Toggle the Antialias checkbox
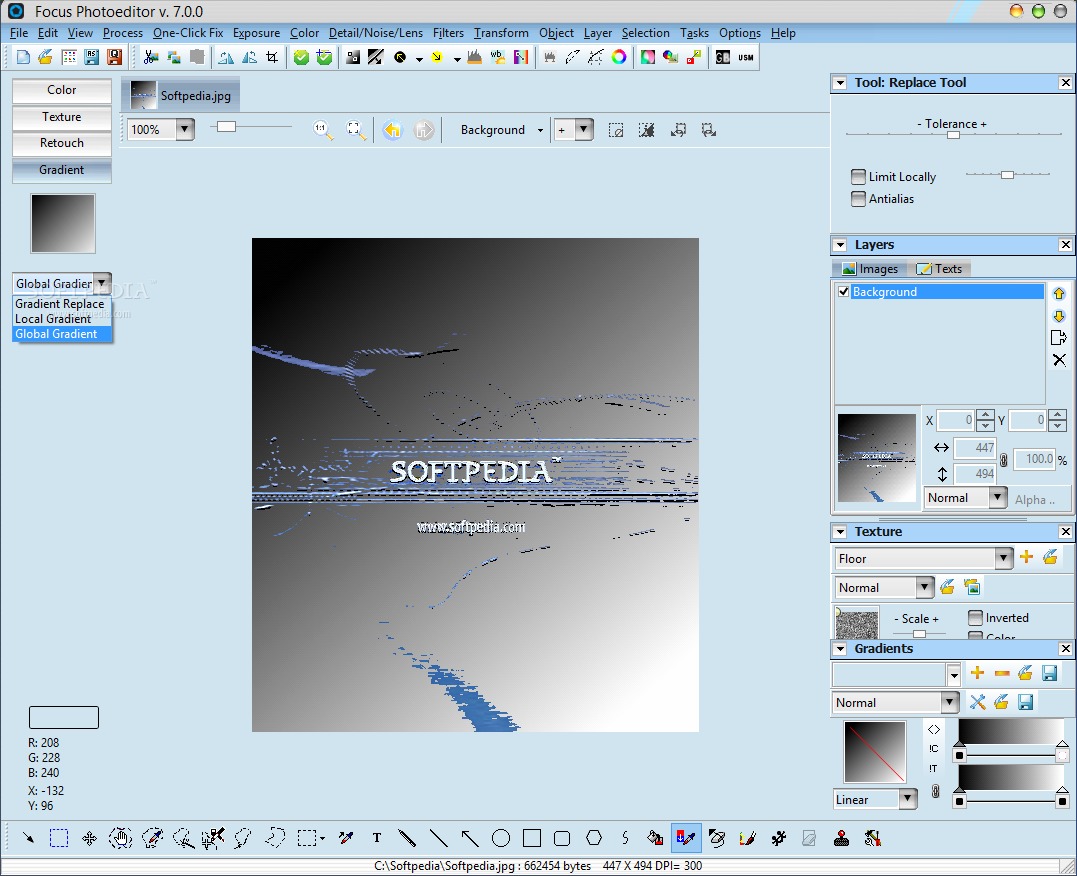1077x876 pixels. (x=858, y=199)
